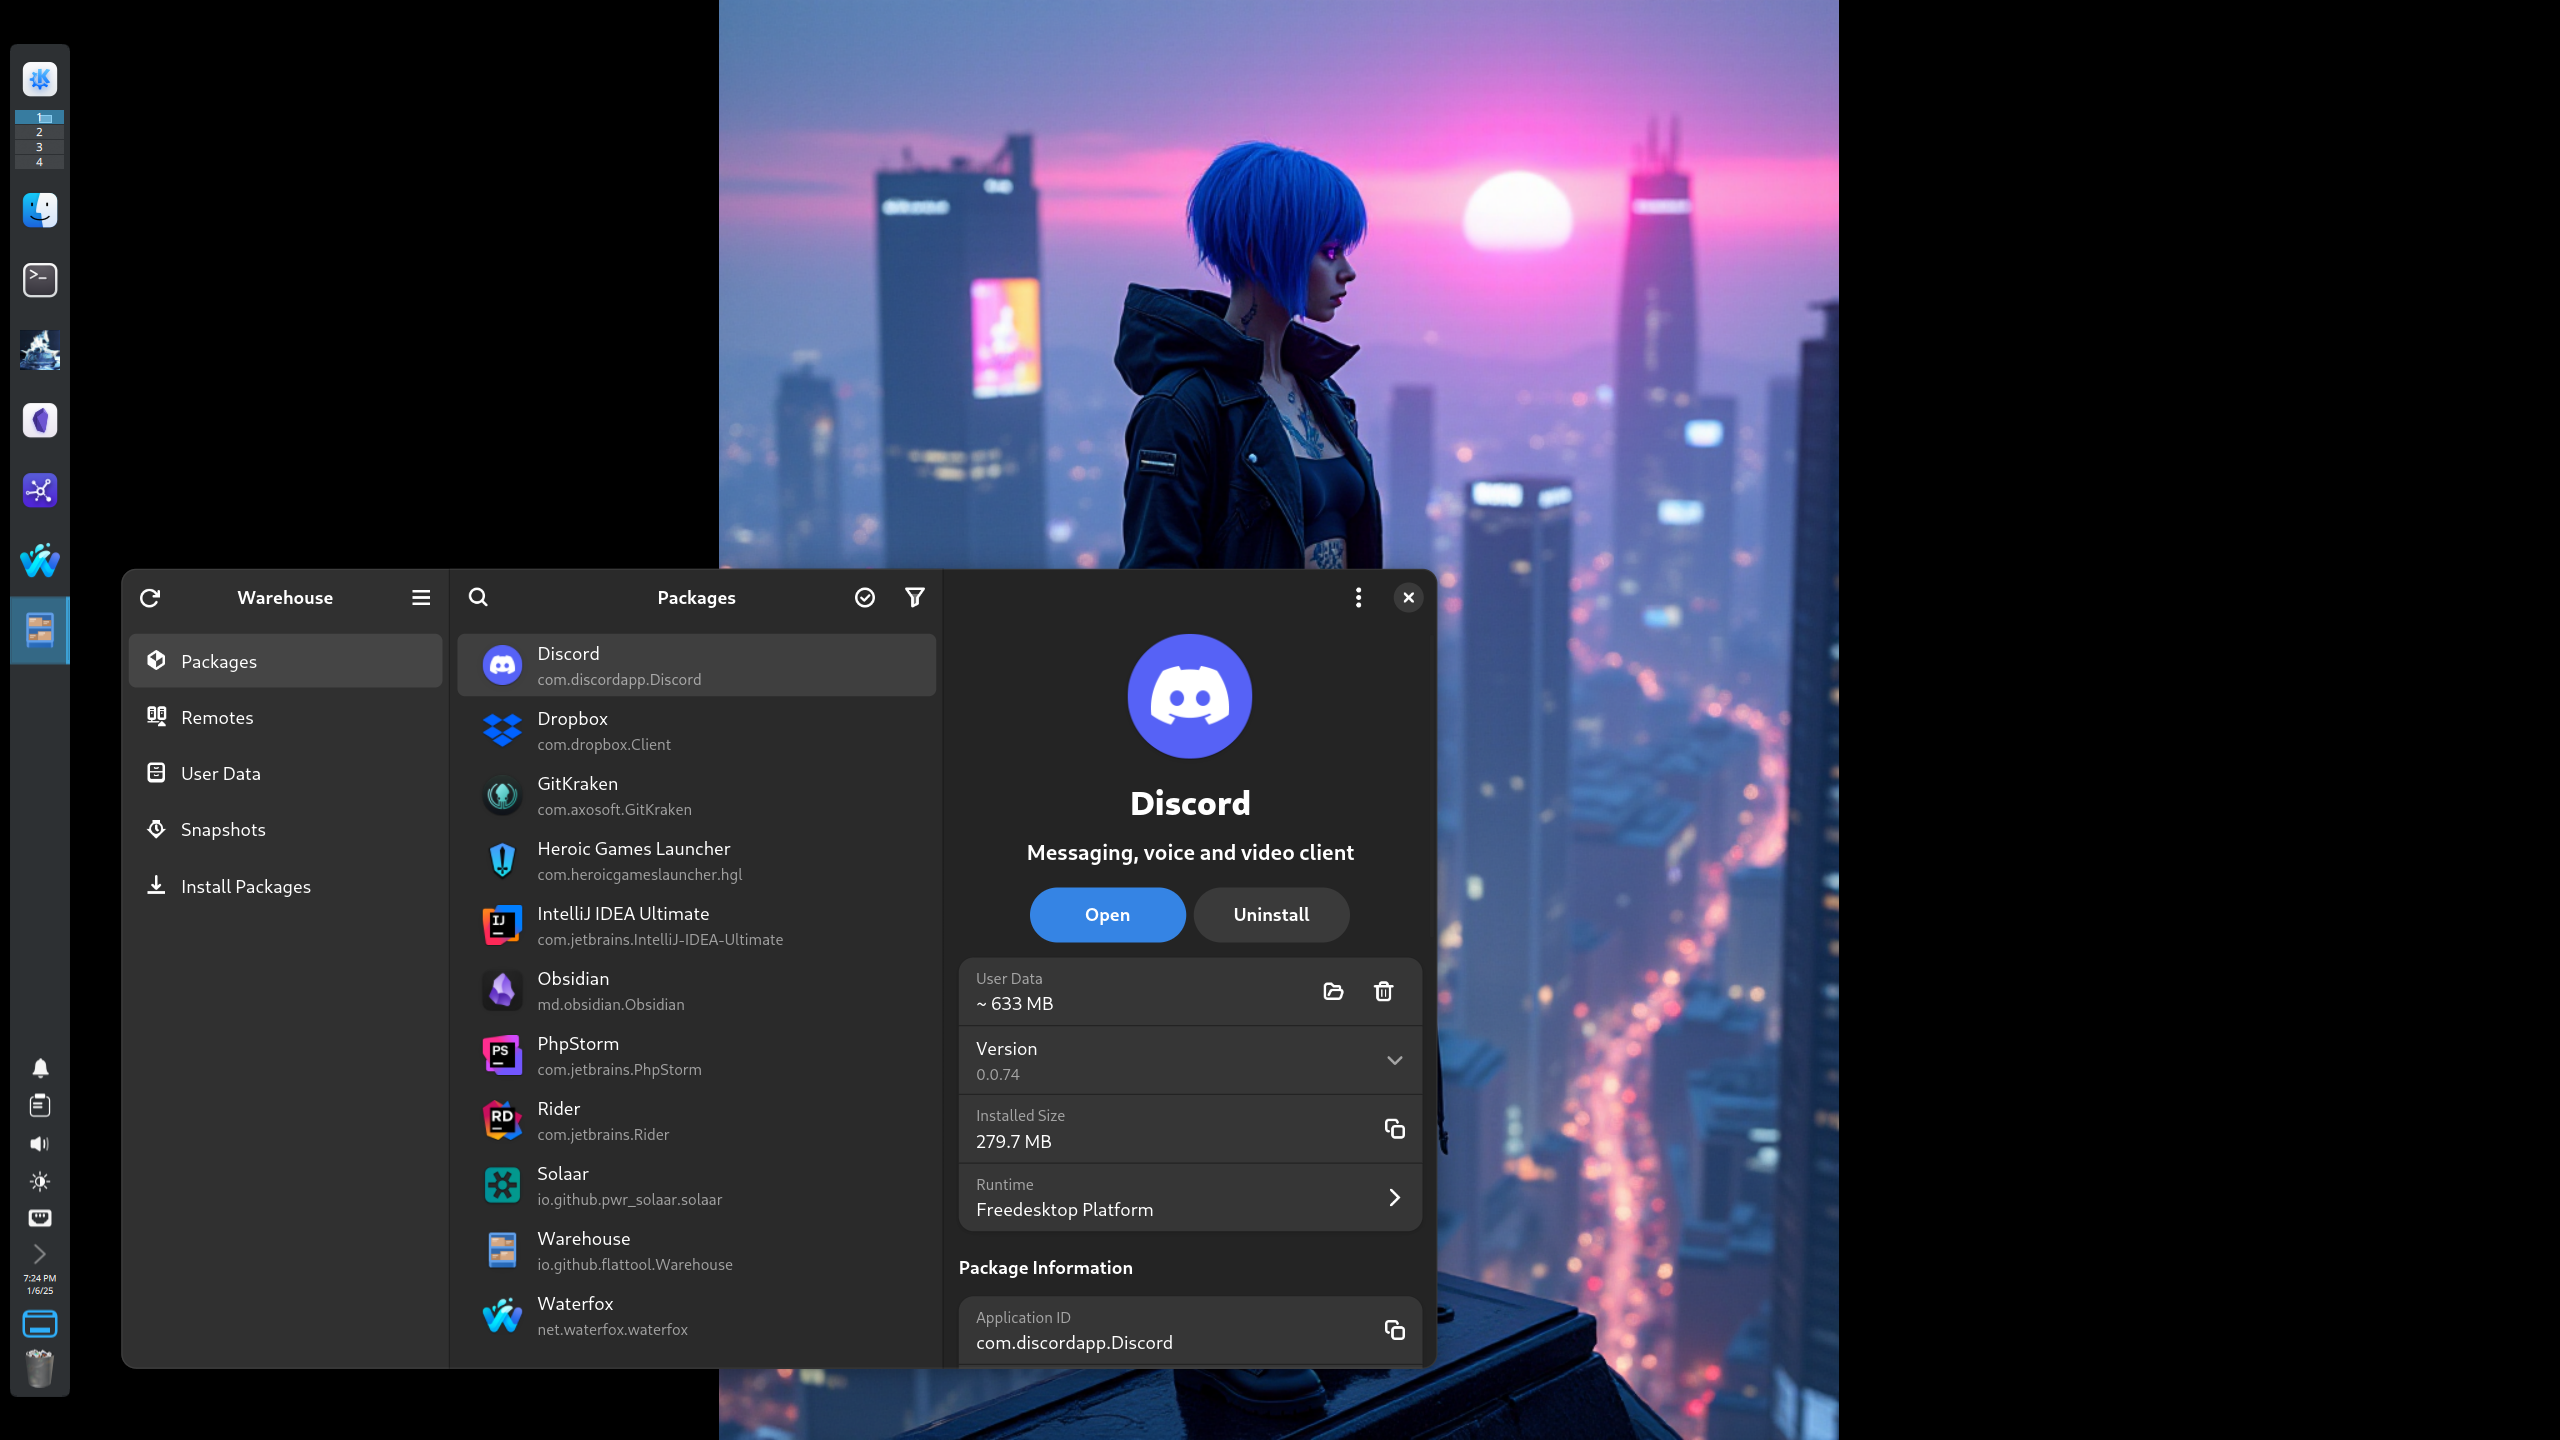Select Heroic Games Launcher package
The width and height of the screenshot is (2560, 1440).
tap(696, 860)
